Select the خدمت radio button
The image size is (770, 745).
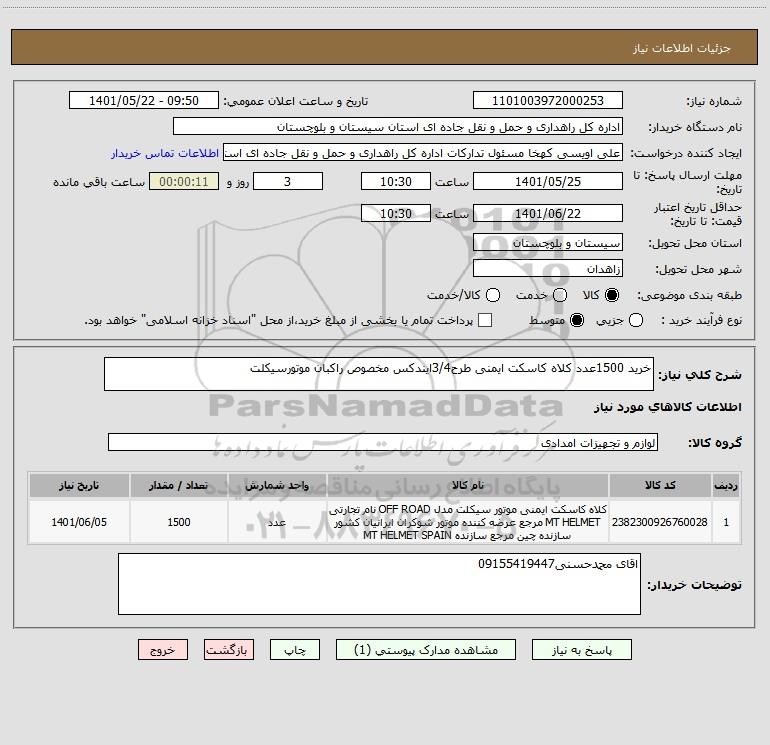pyautogui.click(x=560, y=295)
